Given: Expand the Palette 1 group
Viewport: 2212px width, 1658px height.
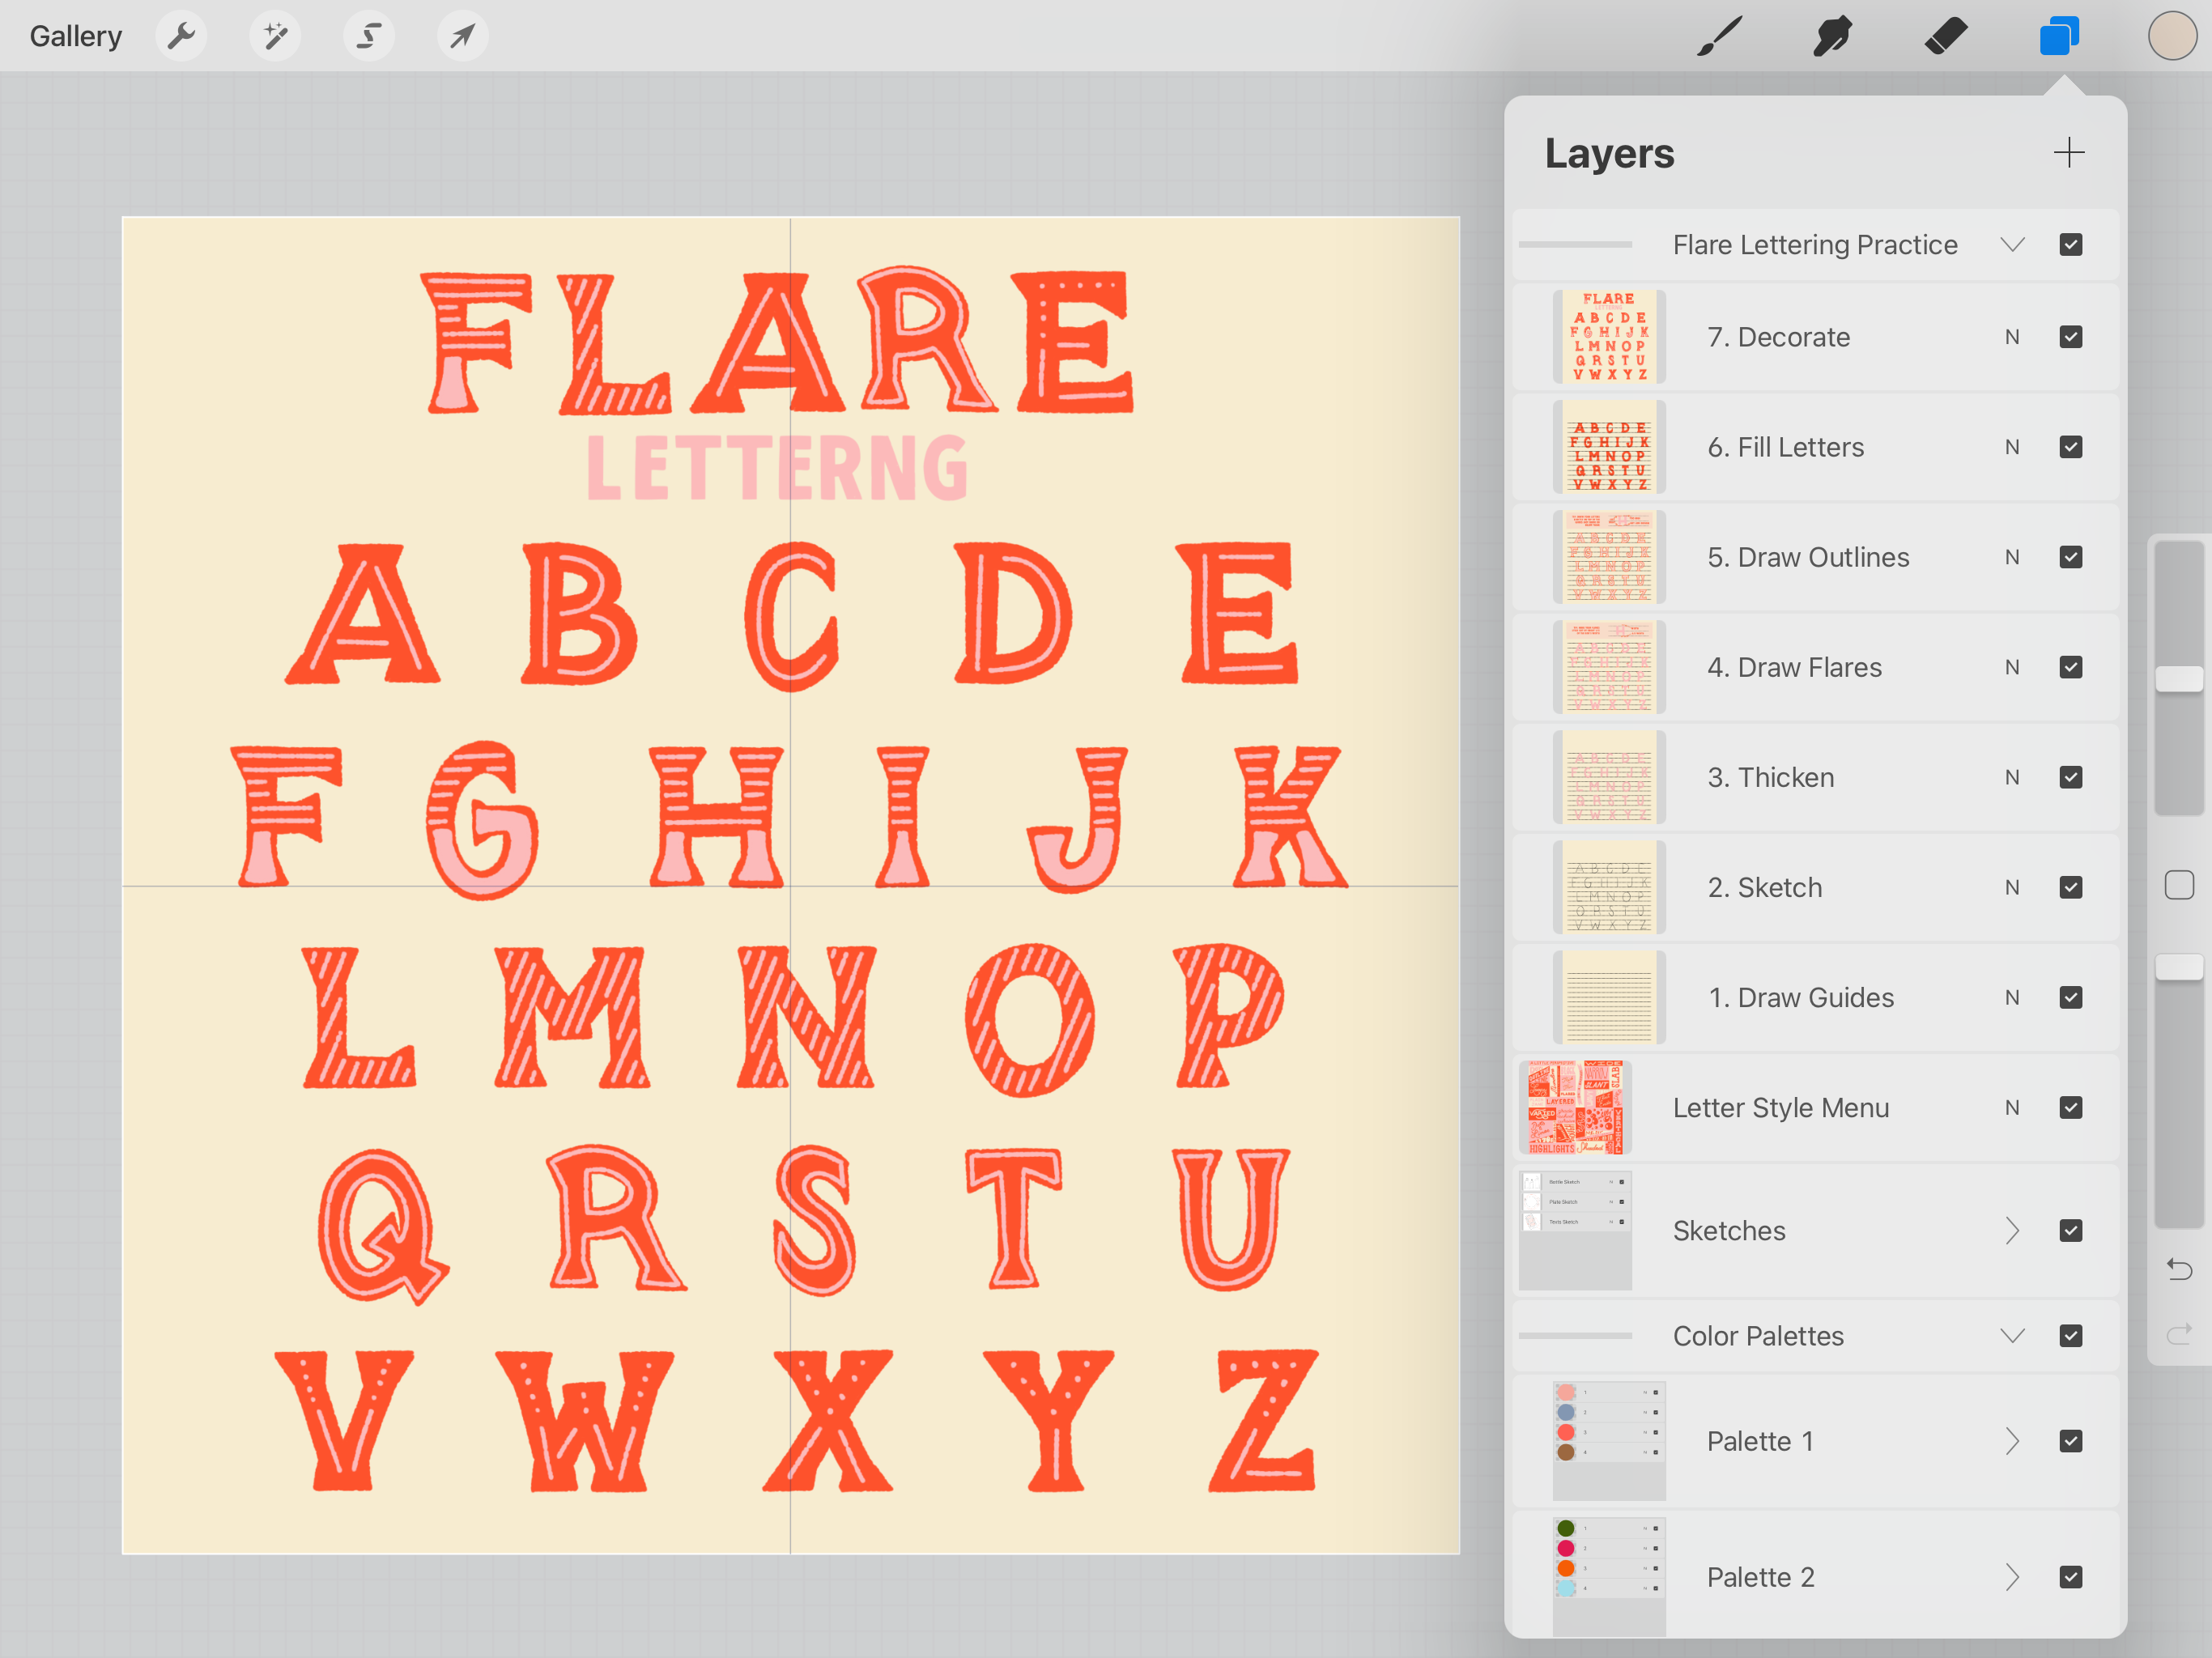Looking at the screenshot, I should [2012, 1441].
